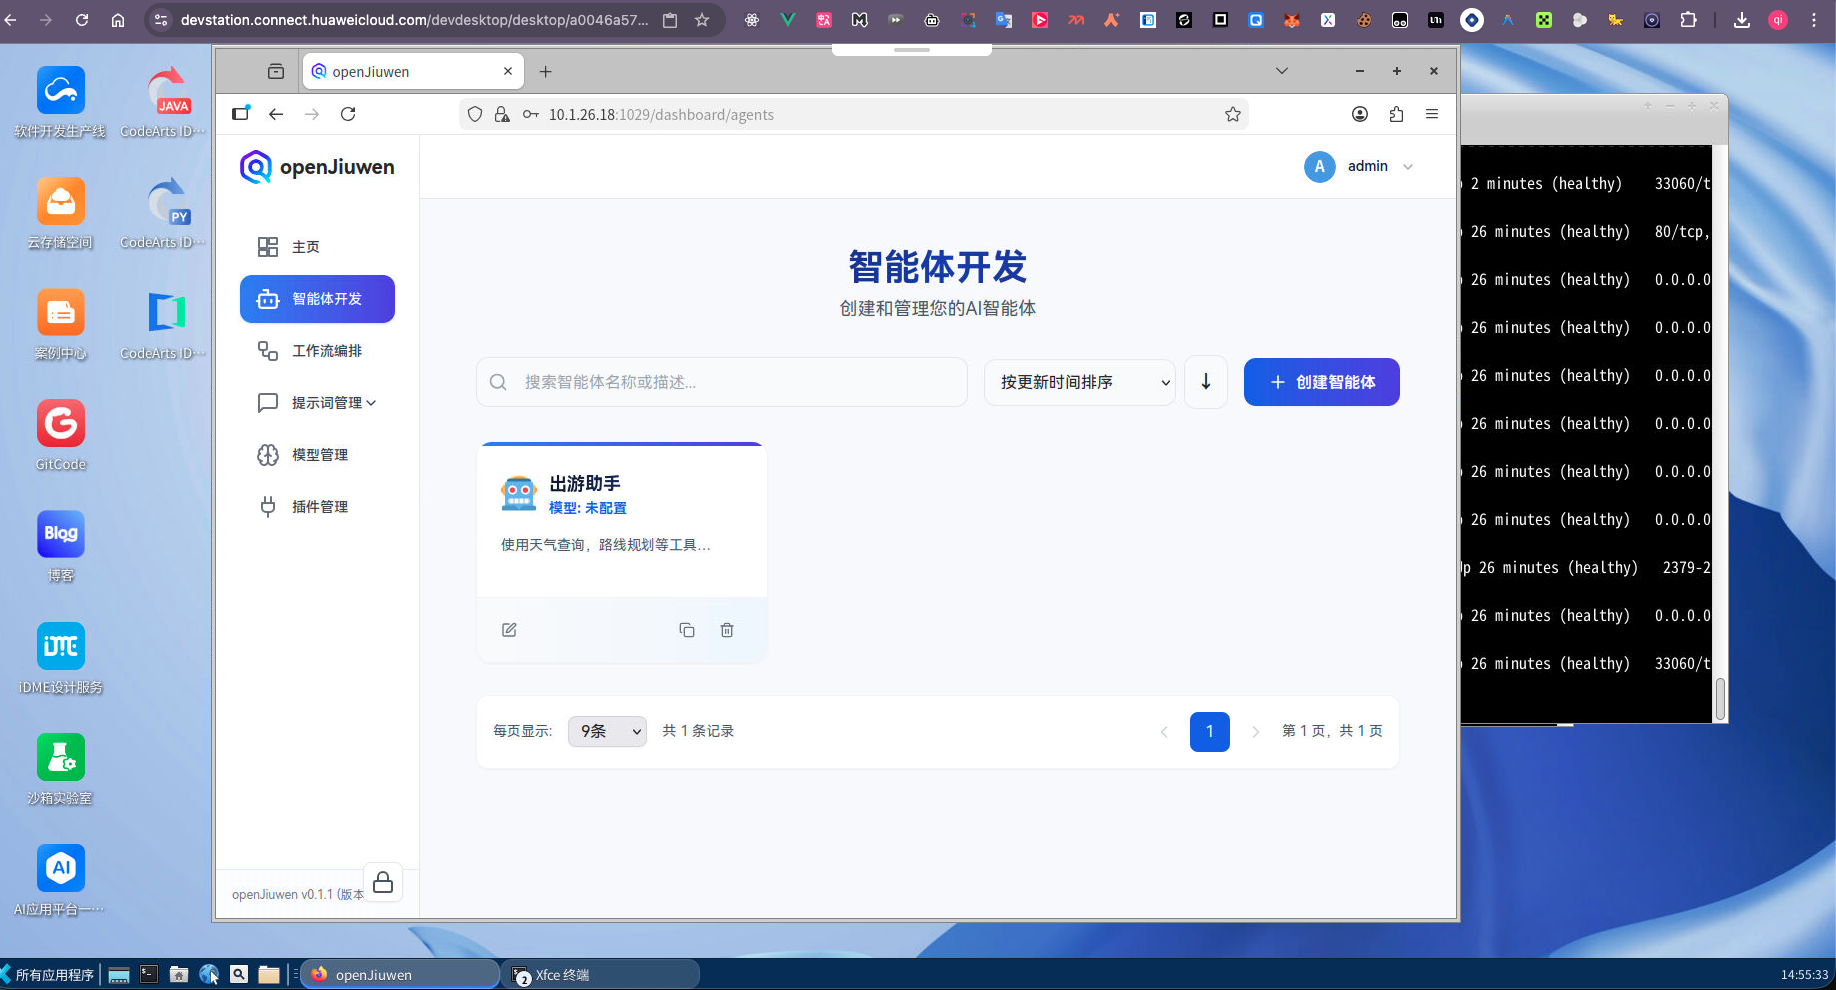Delete the 出游助手 agent via trash icon
This screenshot has height=990, width=1836.
click(x=727, y=629)
